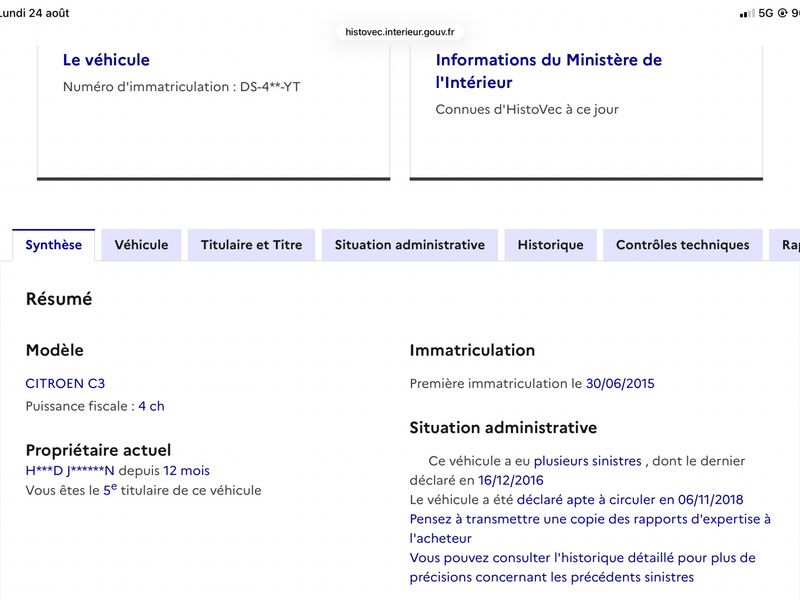800x600 pixels.
Task: Open the partially visible Rap… tab
Action: click(x=785, y=245)
